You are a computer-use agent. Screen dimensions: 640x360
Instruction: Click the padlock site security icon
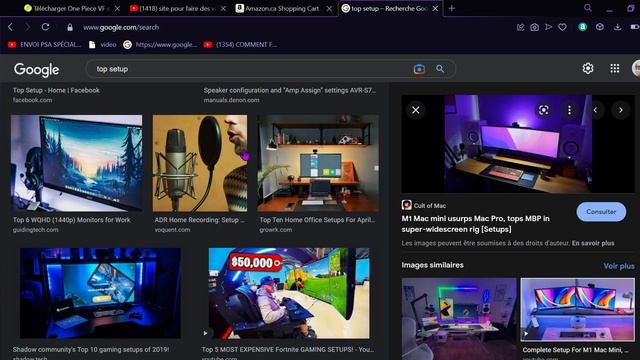coord(70,27)
